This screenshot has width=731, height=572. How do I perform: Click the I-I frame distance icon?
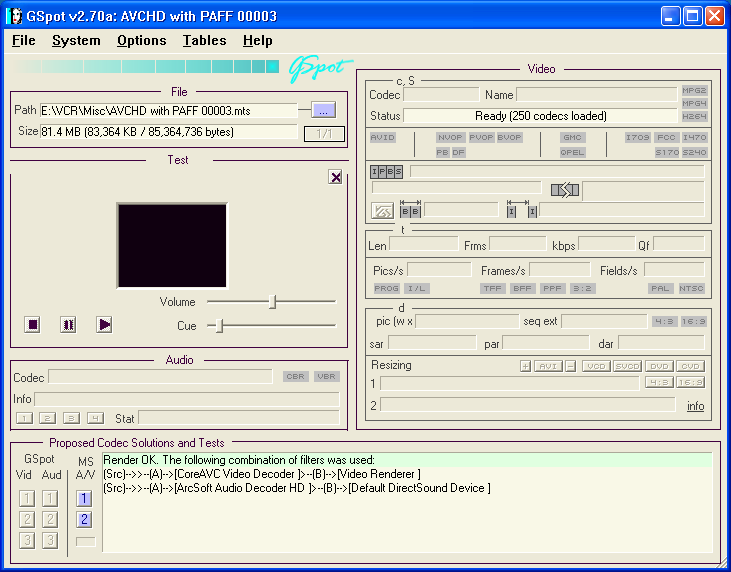click(x=522, y=209)
